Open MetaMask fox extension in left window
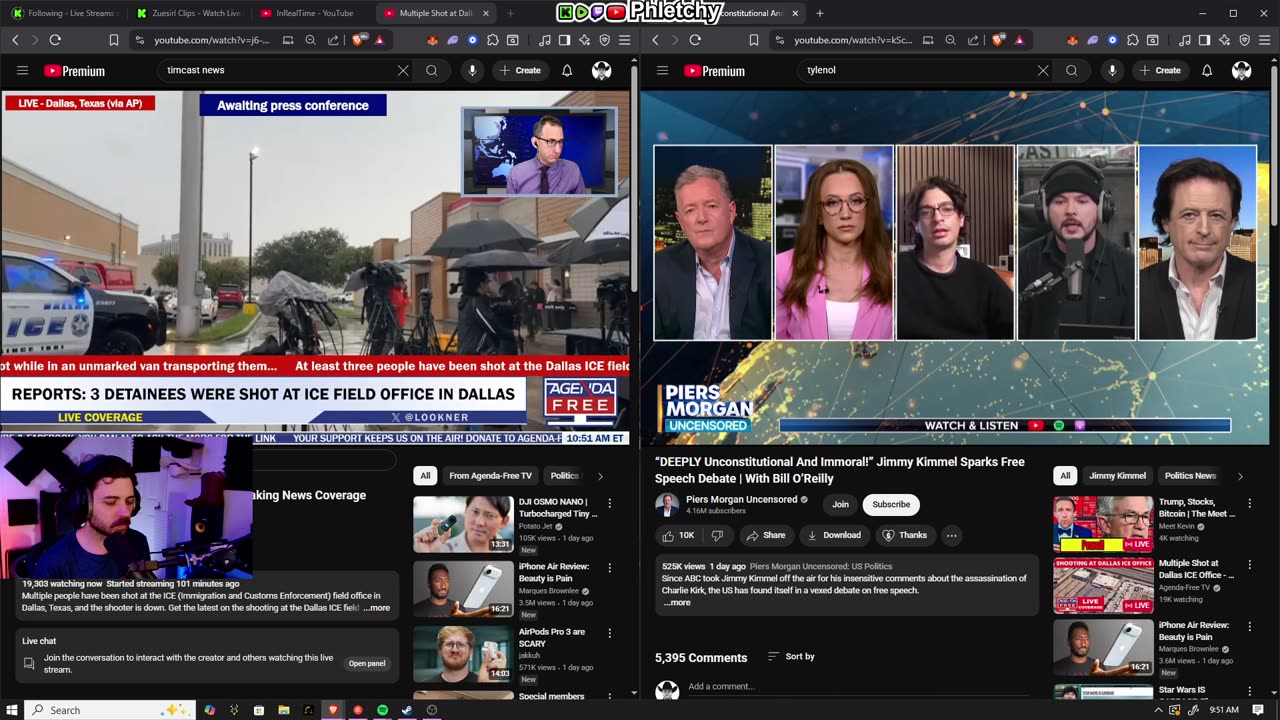The height and width of the screenshot is (720, 1280). point(432,40)
